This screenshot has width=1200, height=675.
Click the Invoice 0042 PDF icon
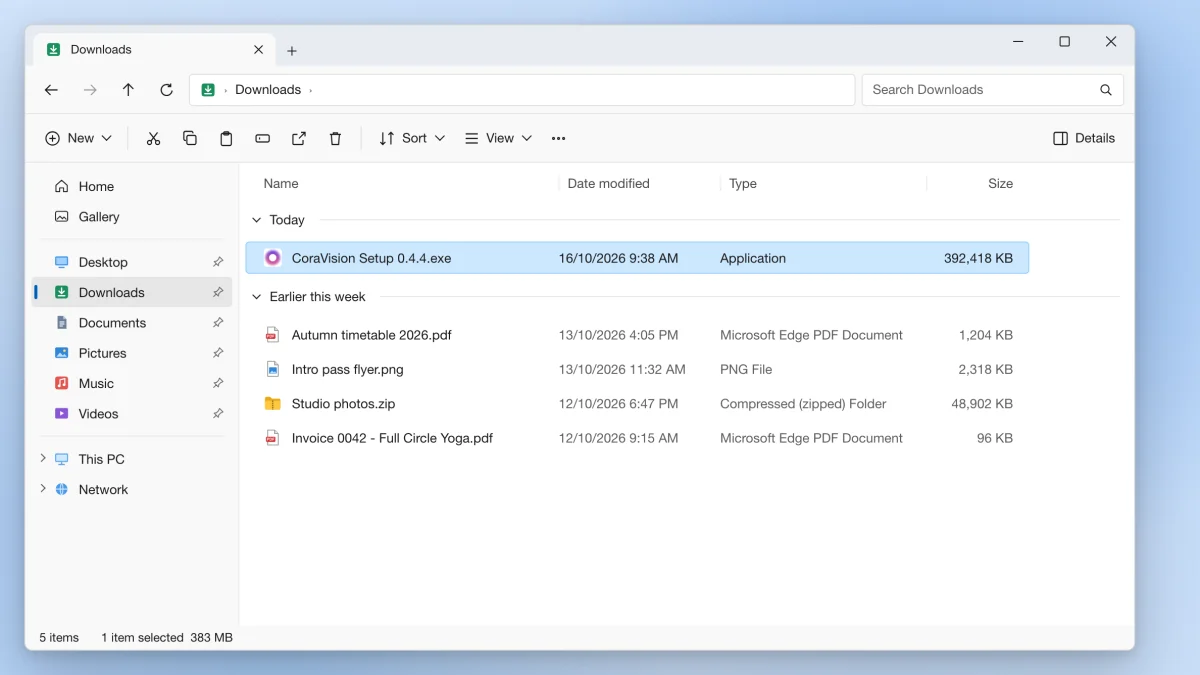coord(272,438)
